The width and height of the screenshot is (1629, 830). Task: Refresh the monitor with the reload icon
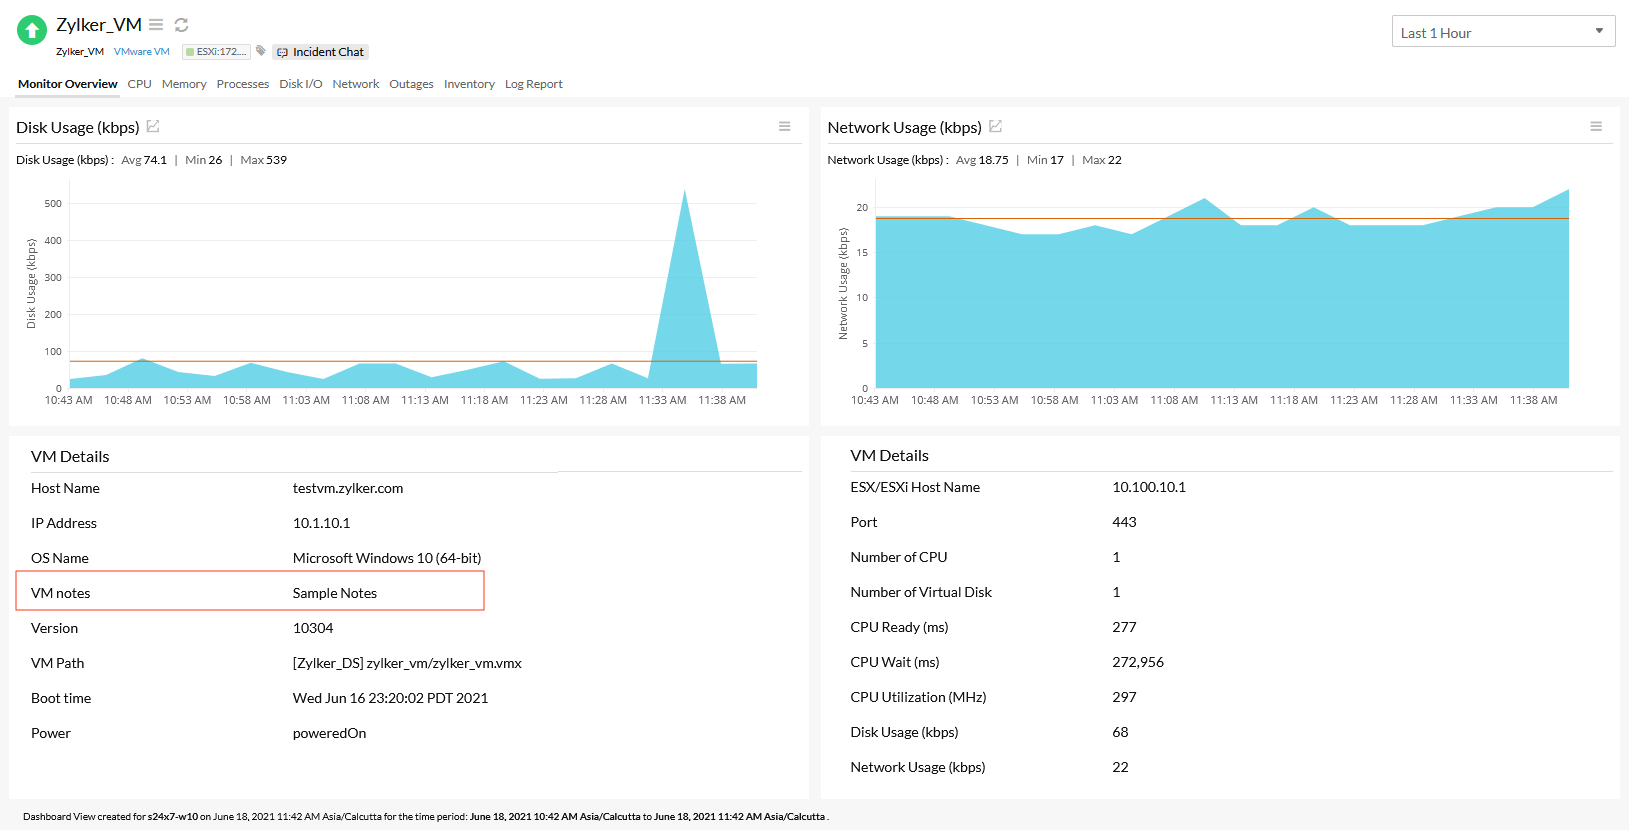(181, 24)
